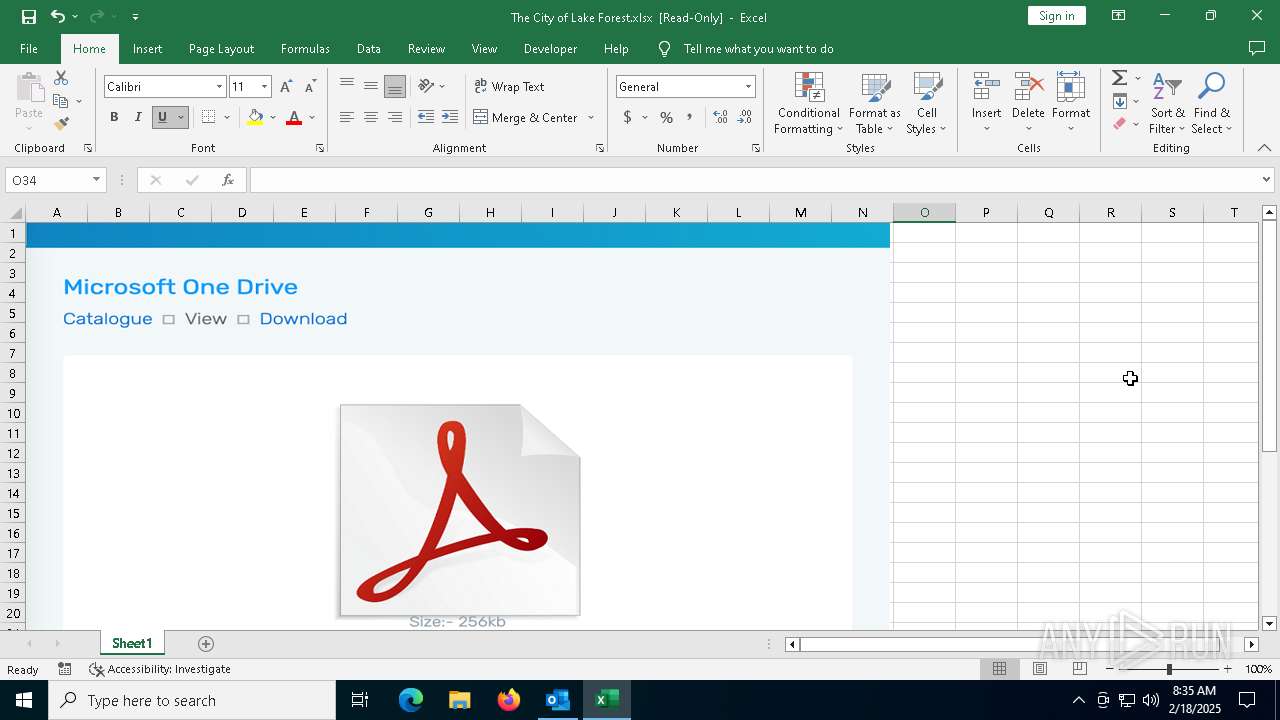This screenshot has height=720, width=1280.
Task: Expand the Name Box dropdown
Action: tap(96, 180)
